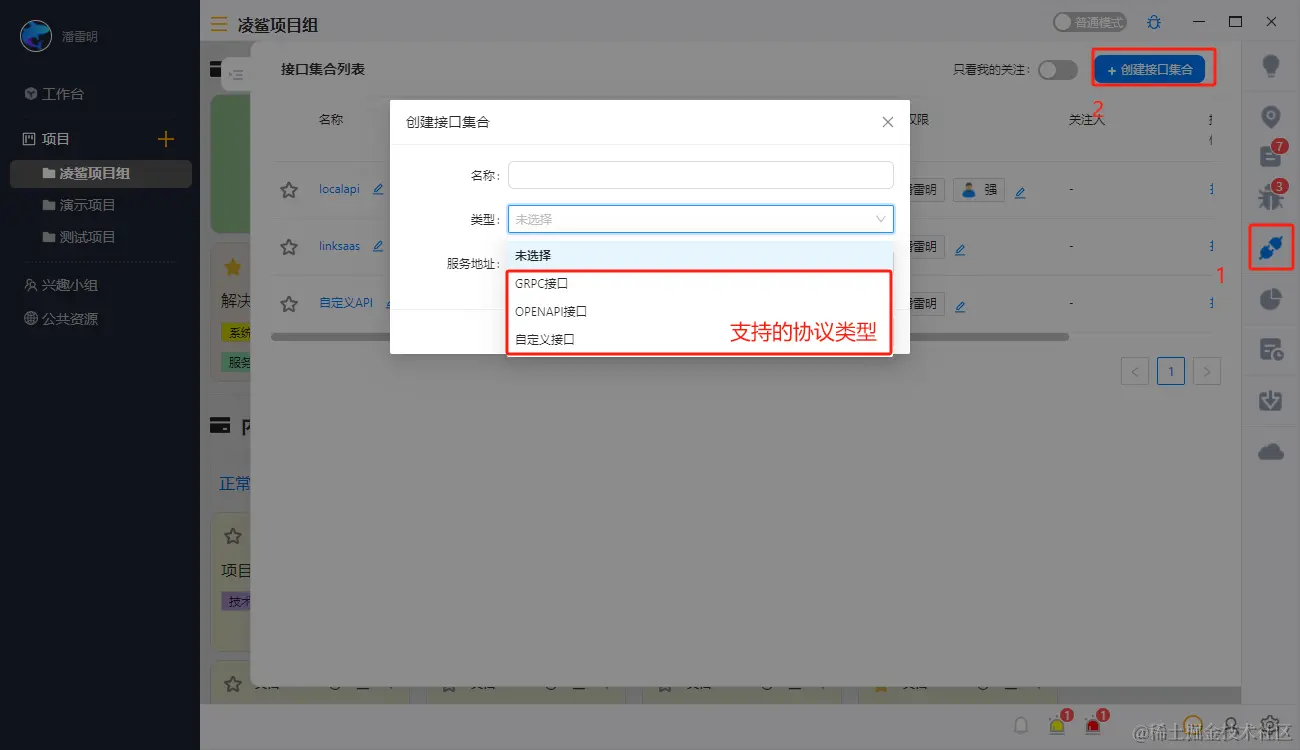Open the hamburger menu beside 凌鲨项目组 title
The height and width of the screenshot is (750, 1300).
pos(219,24)
